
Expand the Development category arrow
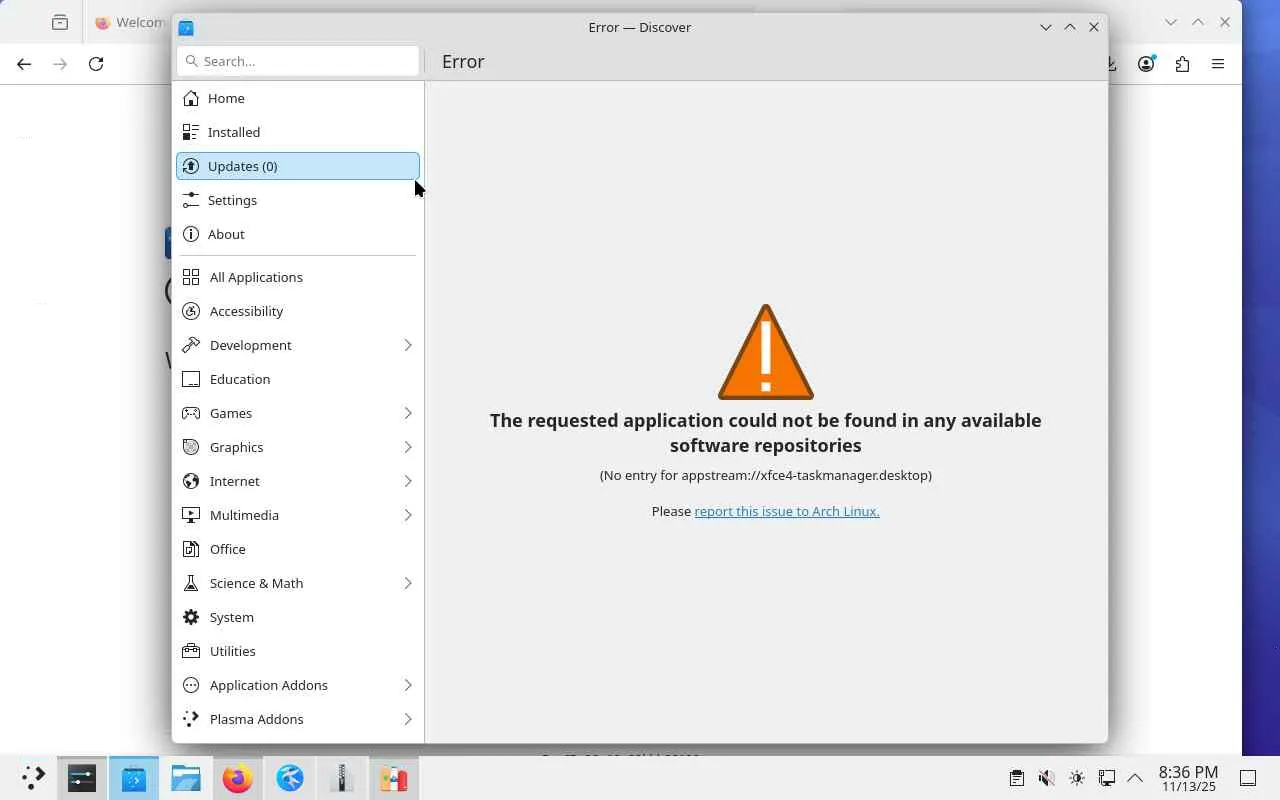[x=408, y=345]
